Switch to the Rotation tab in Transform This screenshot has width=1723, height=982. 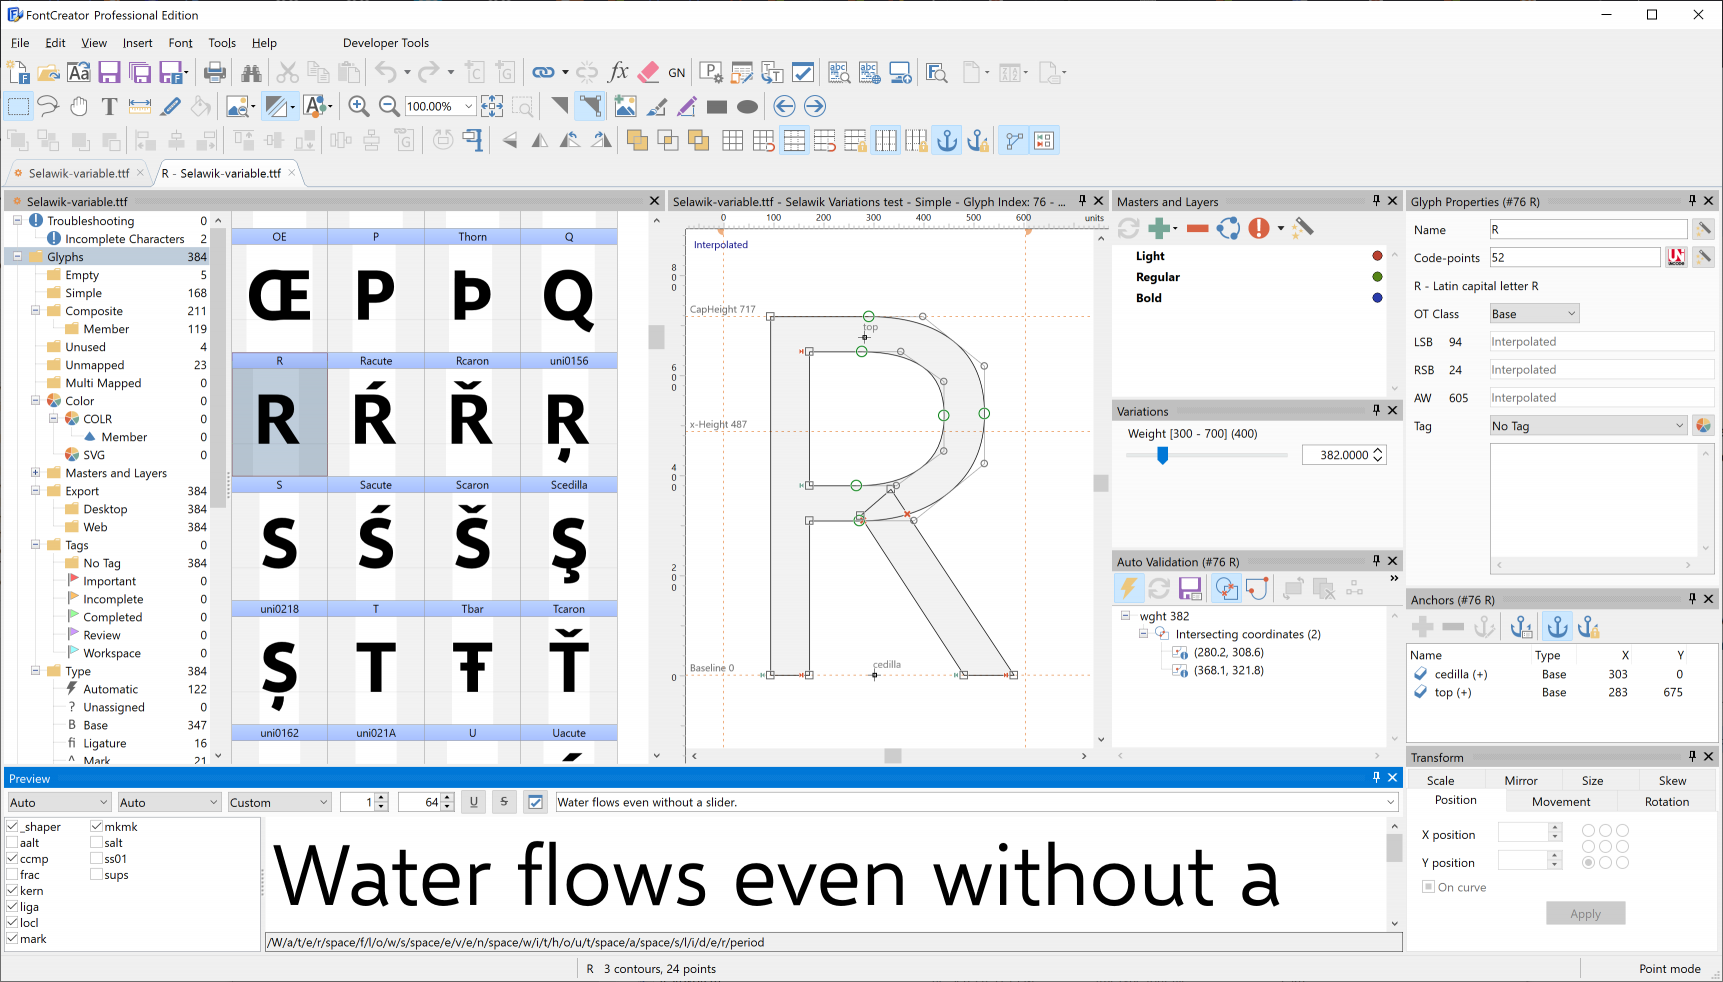coord(1666,802)
